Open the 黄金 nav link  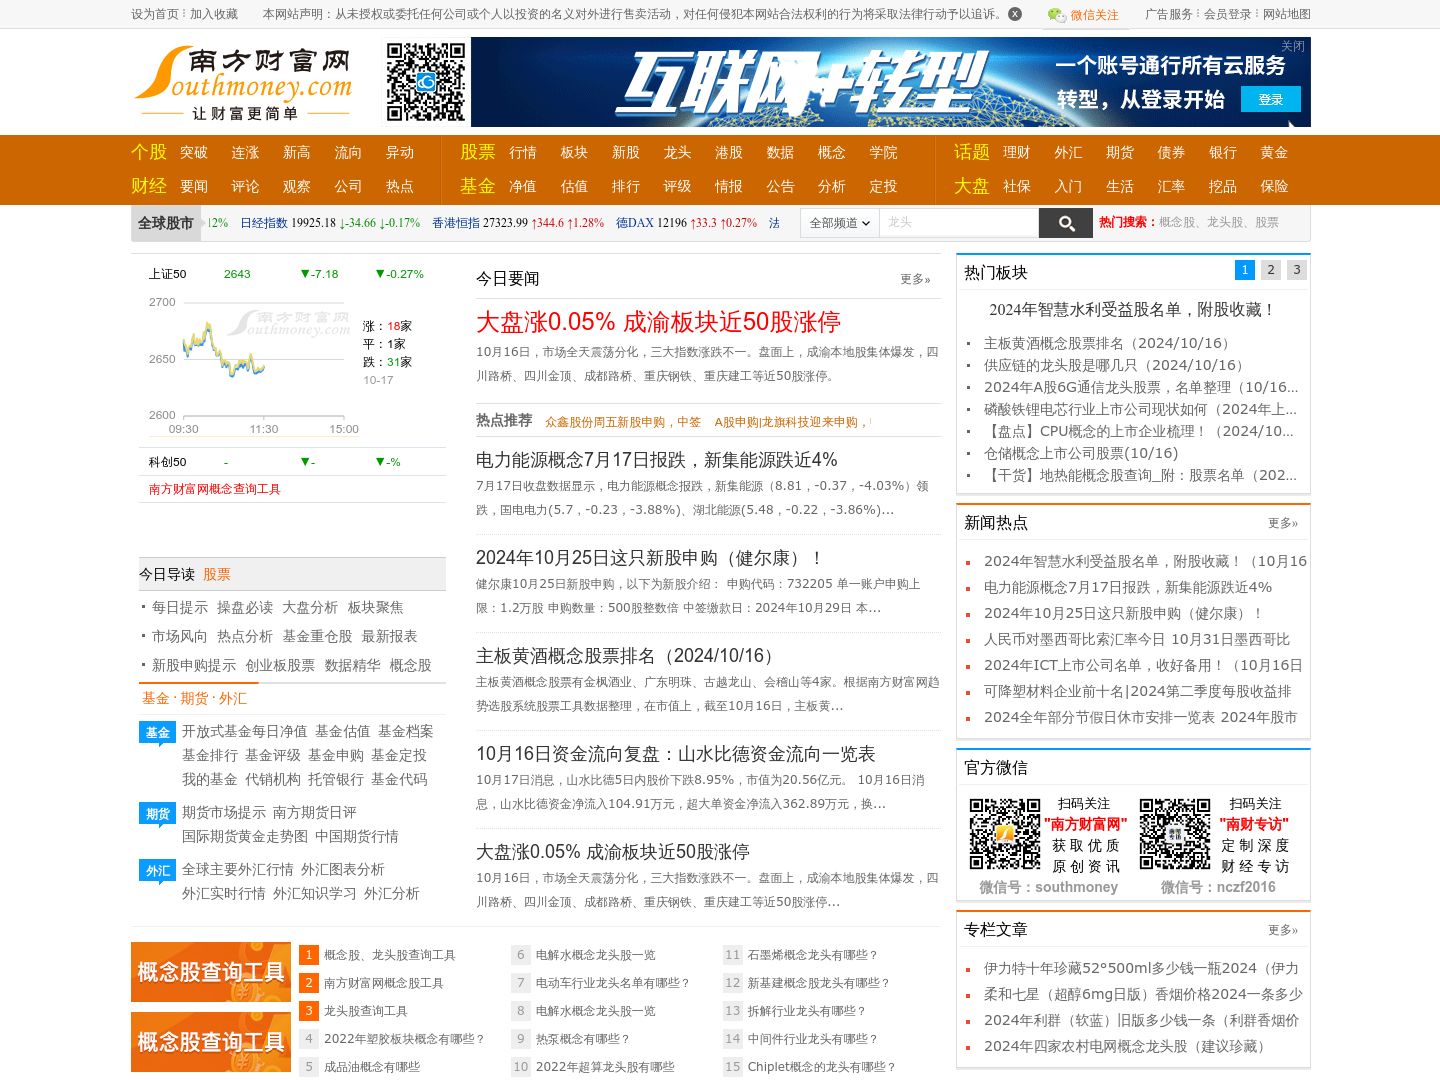pos(1274,153)
